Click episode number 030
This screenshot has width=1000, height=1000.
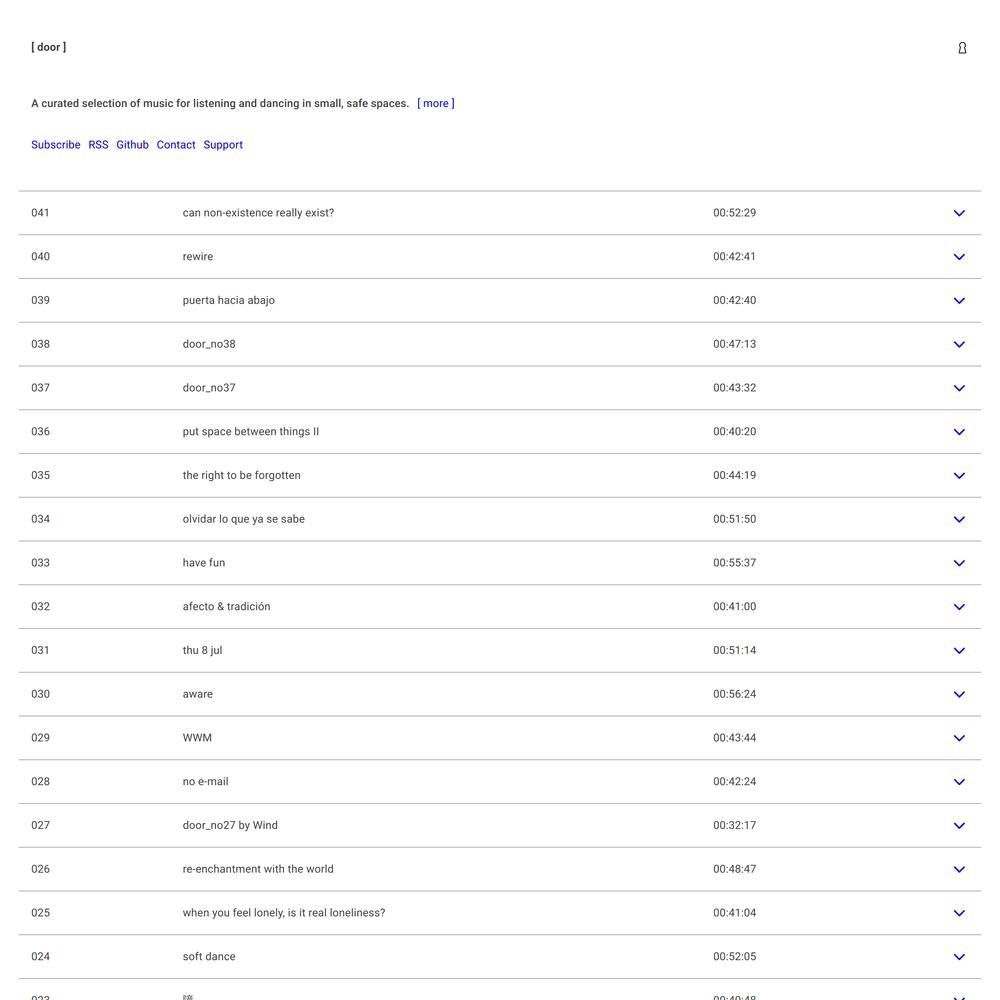tap(40, 695)
